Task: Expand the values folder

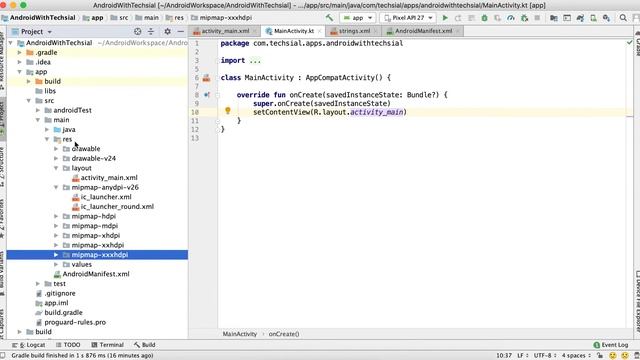Action: click(56, 264)
